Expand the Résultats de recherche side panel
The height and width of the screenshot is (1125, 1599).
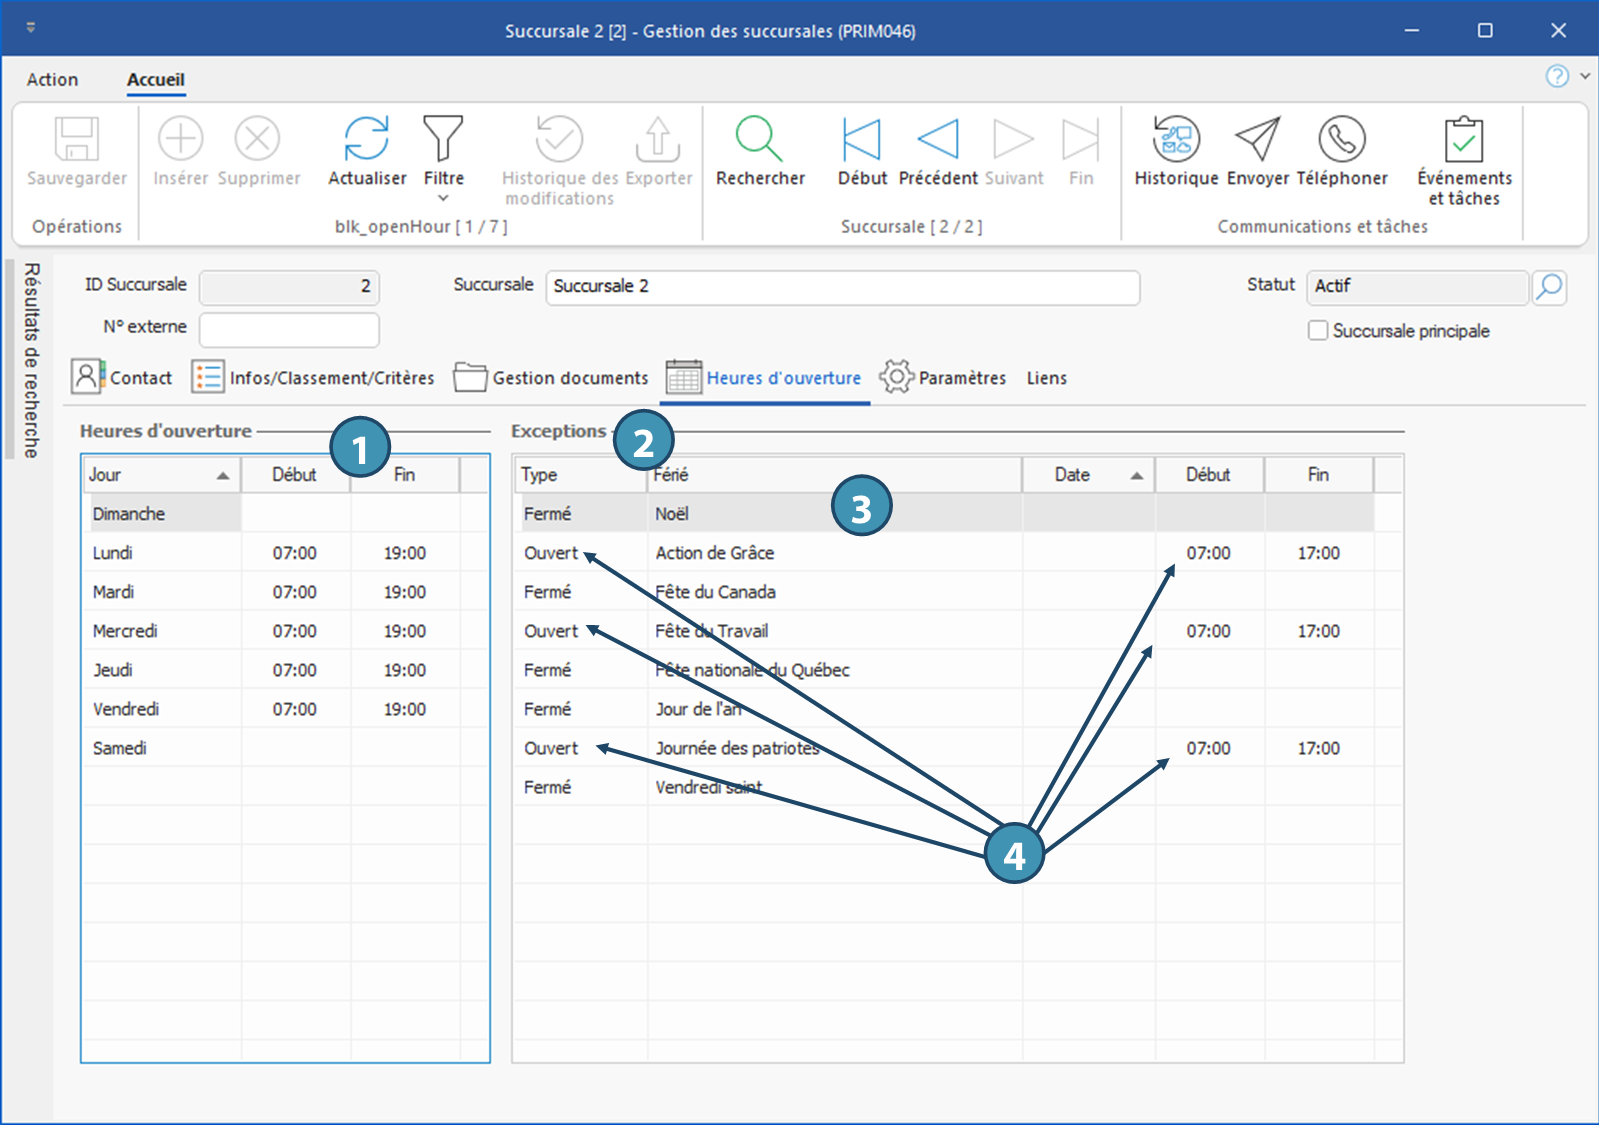(31, 360)
